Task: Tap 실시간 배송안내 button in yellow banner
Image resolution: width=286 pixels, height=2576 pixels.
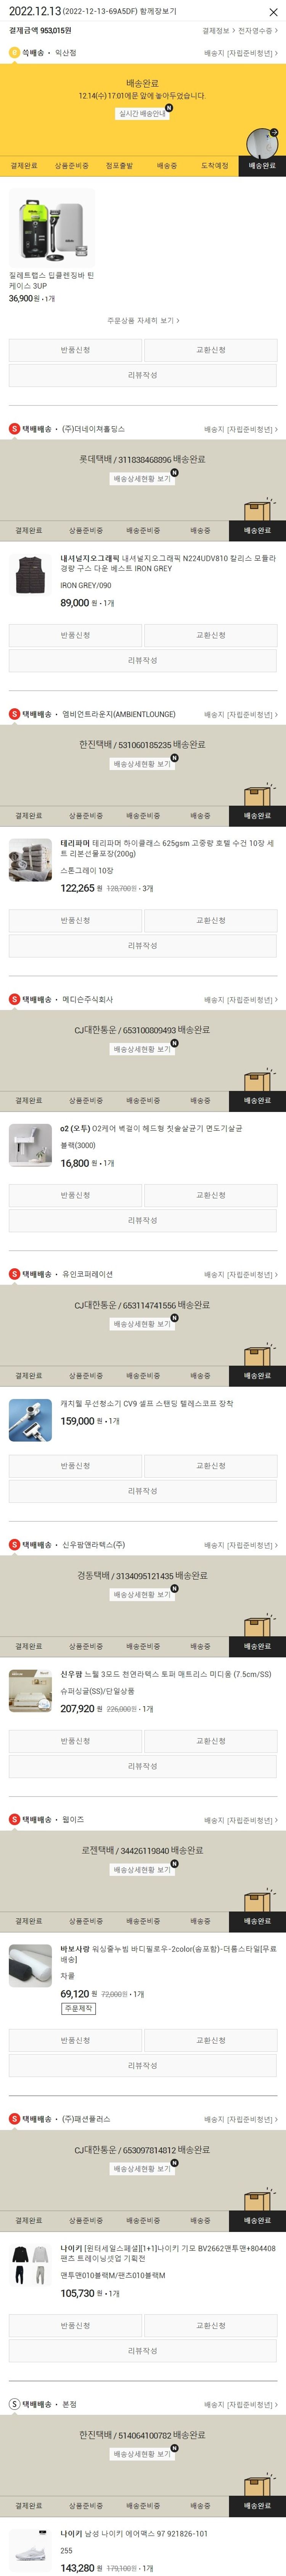Action: tap(142, 113)
